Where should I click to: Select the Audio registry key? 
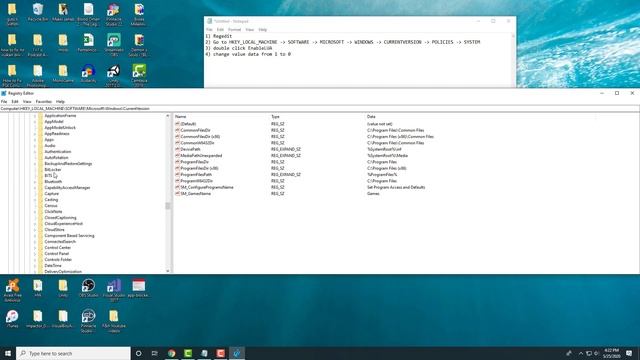(x=50, y=146)
